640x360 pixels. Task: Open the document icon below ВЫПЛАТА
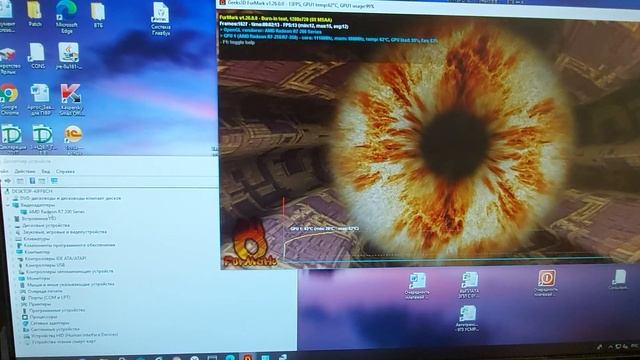[467, 318]
